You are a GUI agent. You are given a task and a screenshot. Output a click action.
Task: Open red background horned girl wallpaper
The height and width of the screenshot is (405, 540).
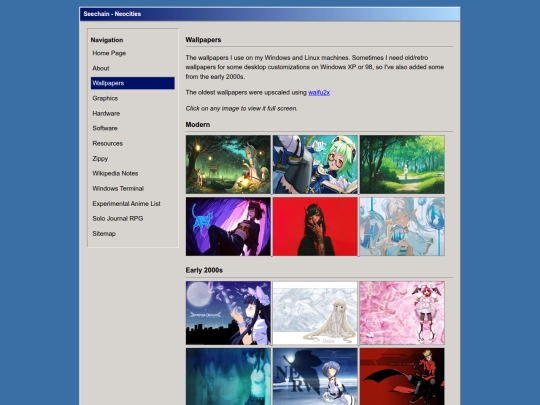coord(315,227)
